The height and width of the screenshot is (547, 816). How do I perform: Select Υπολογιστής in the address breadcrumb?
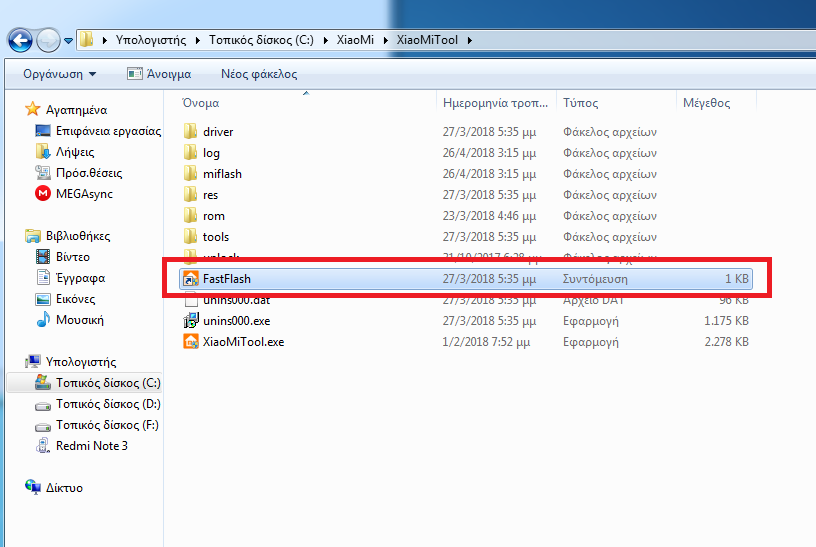(x=150, y=40)
